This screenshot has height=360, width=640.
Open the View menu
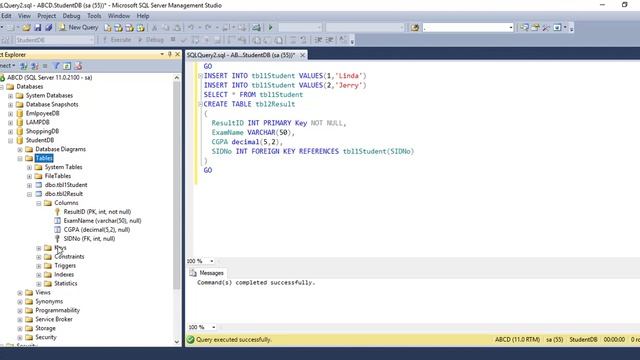click(24, 16)
